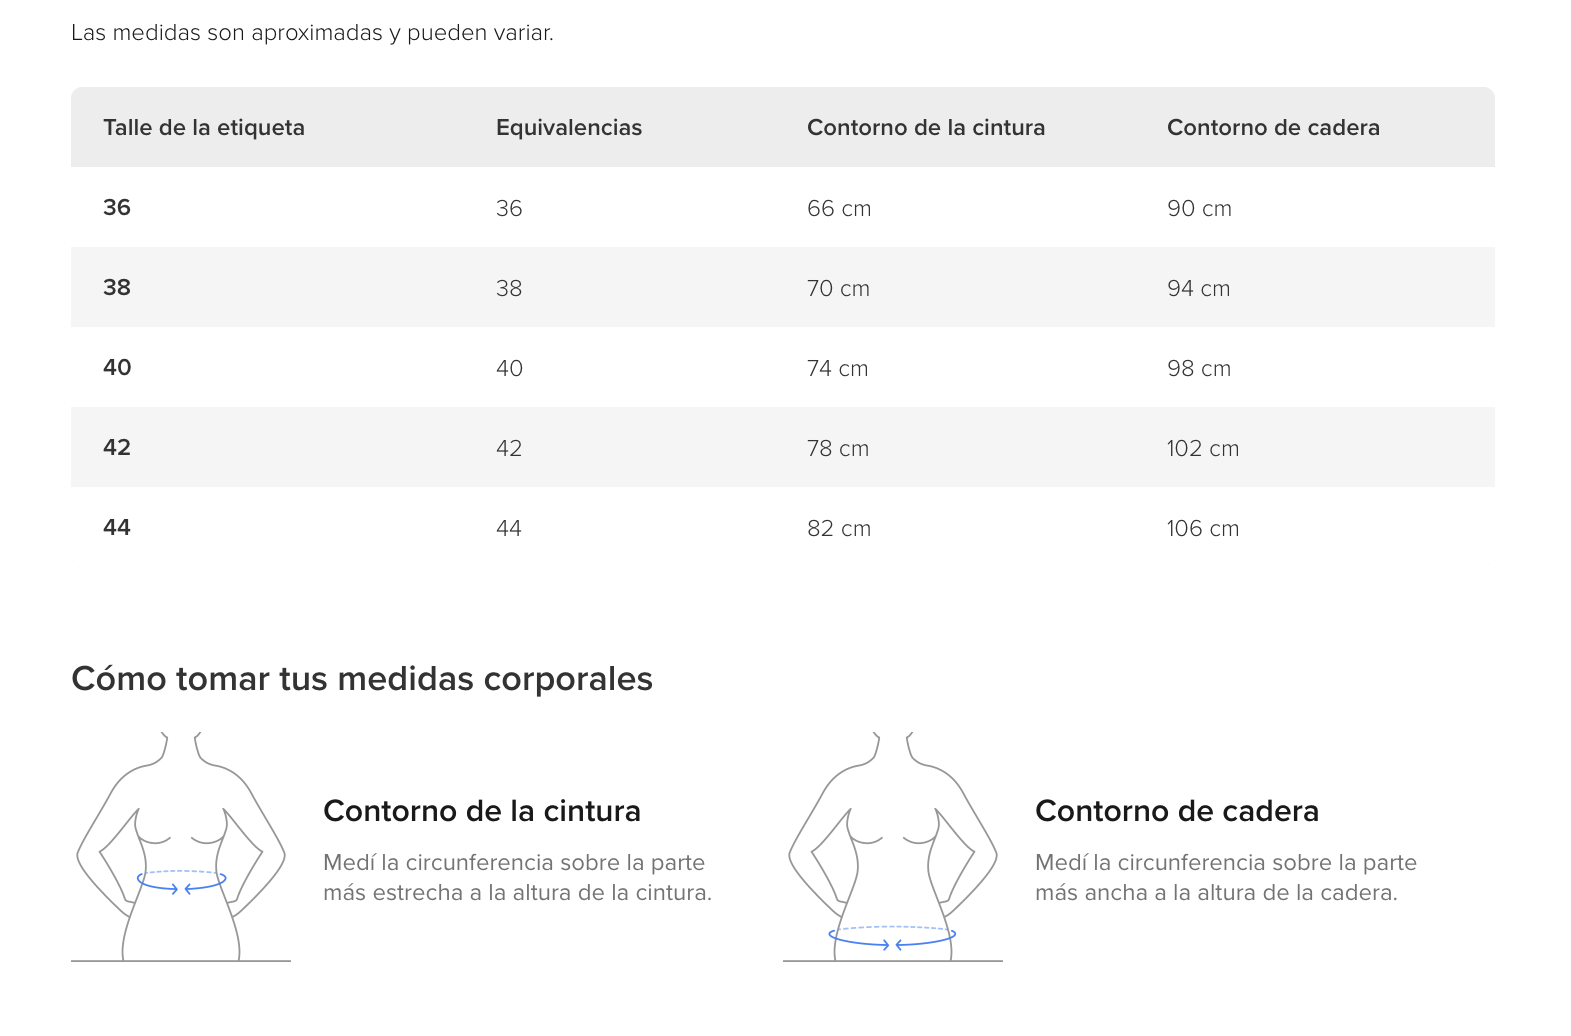Image resolution: width=1571 pixels, height=1036 pixels.
Task: Click the 102 cm hip value
Action: pos(1203,448)
